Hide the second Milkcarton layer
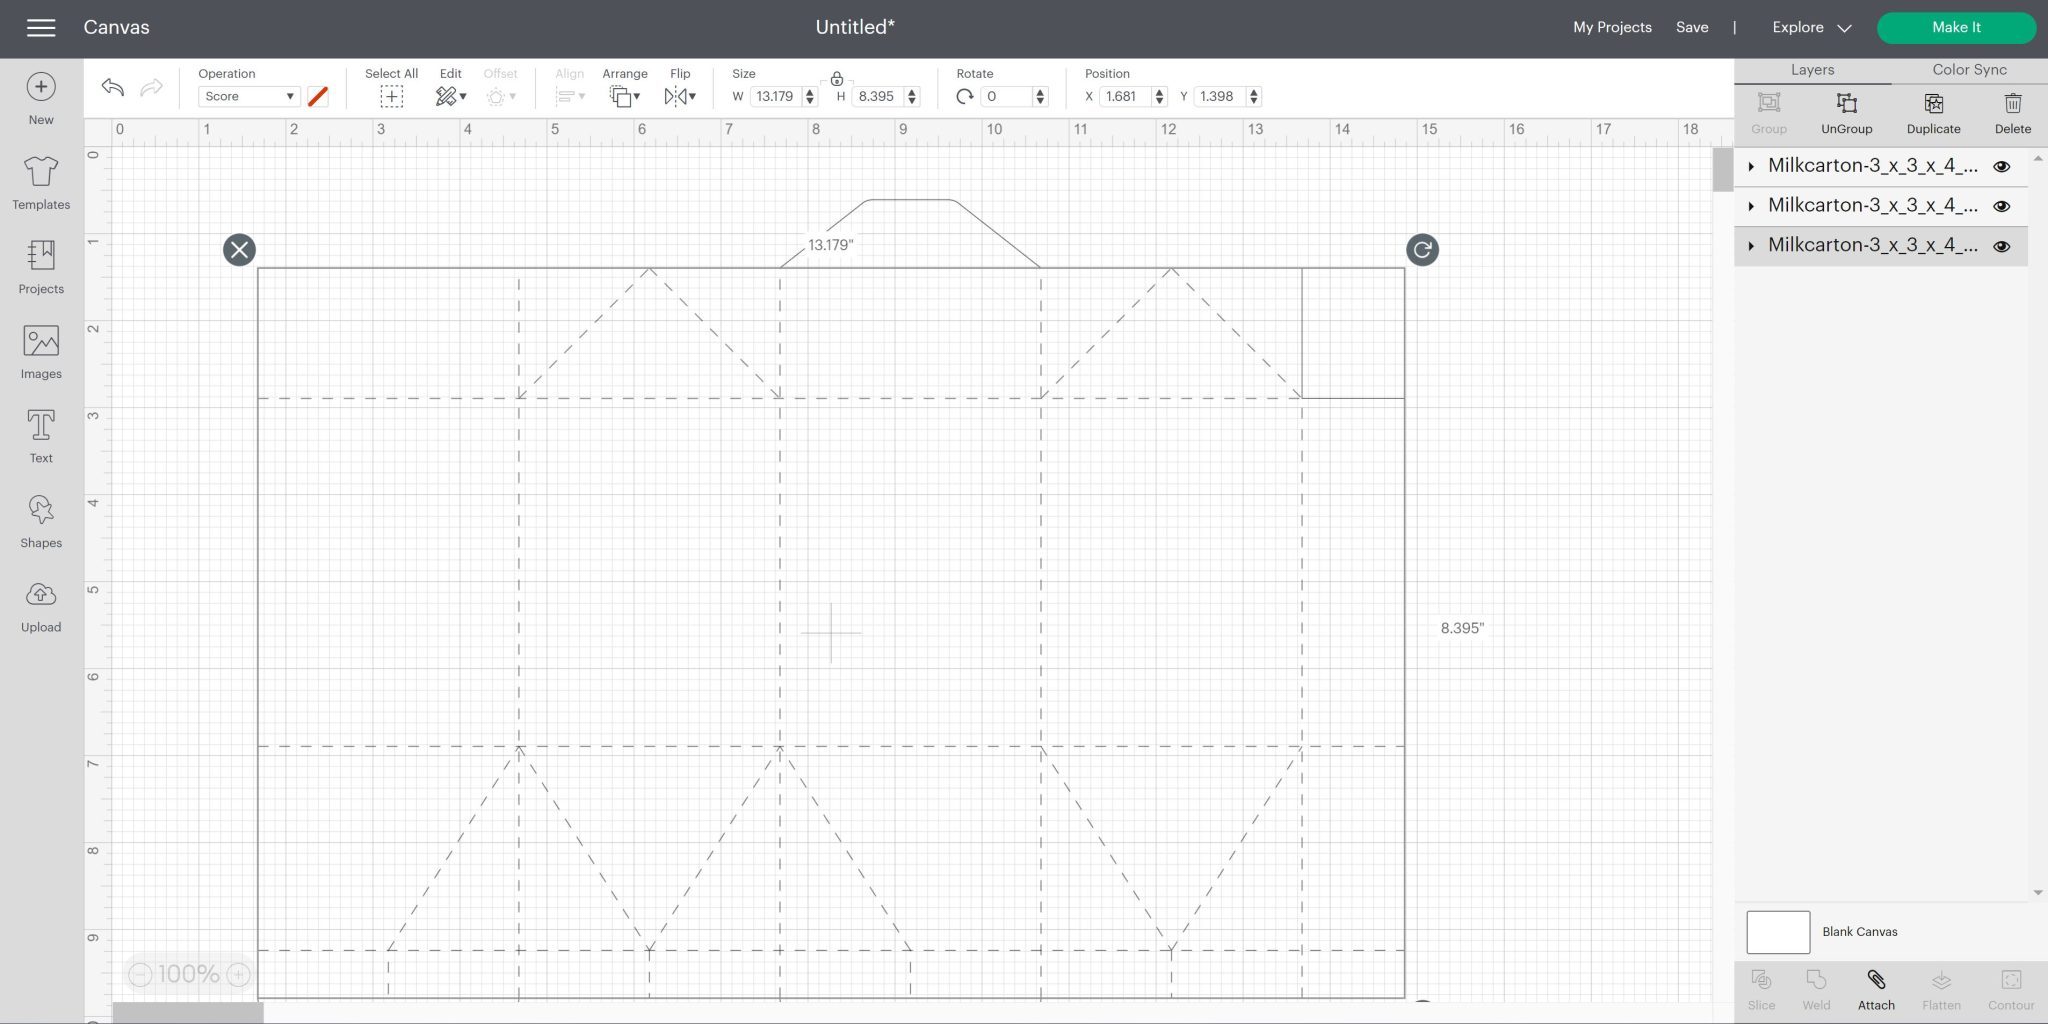Viewport: 2048px width, 1024px height. [x=2001, y=206]
